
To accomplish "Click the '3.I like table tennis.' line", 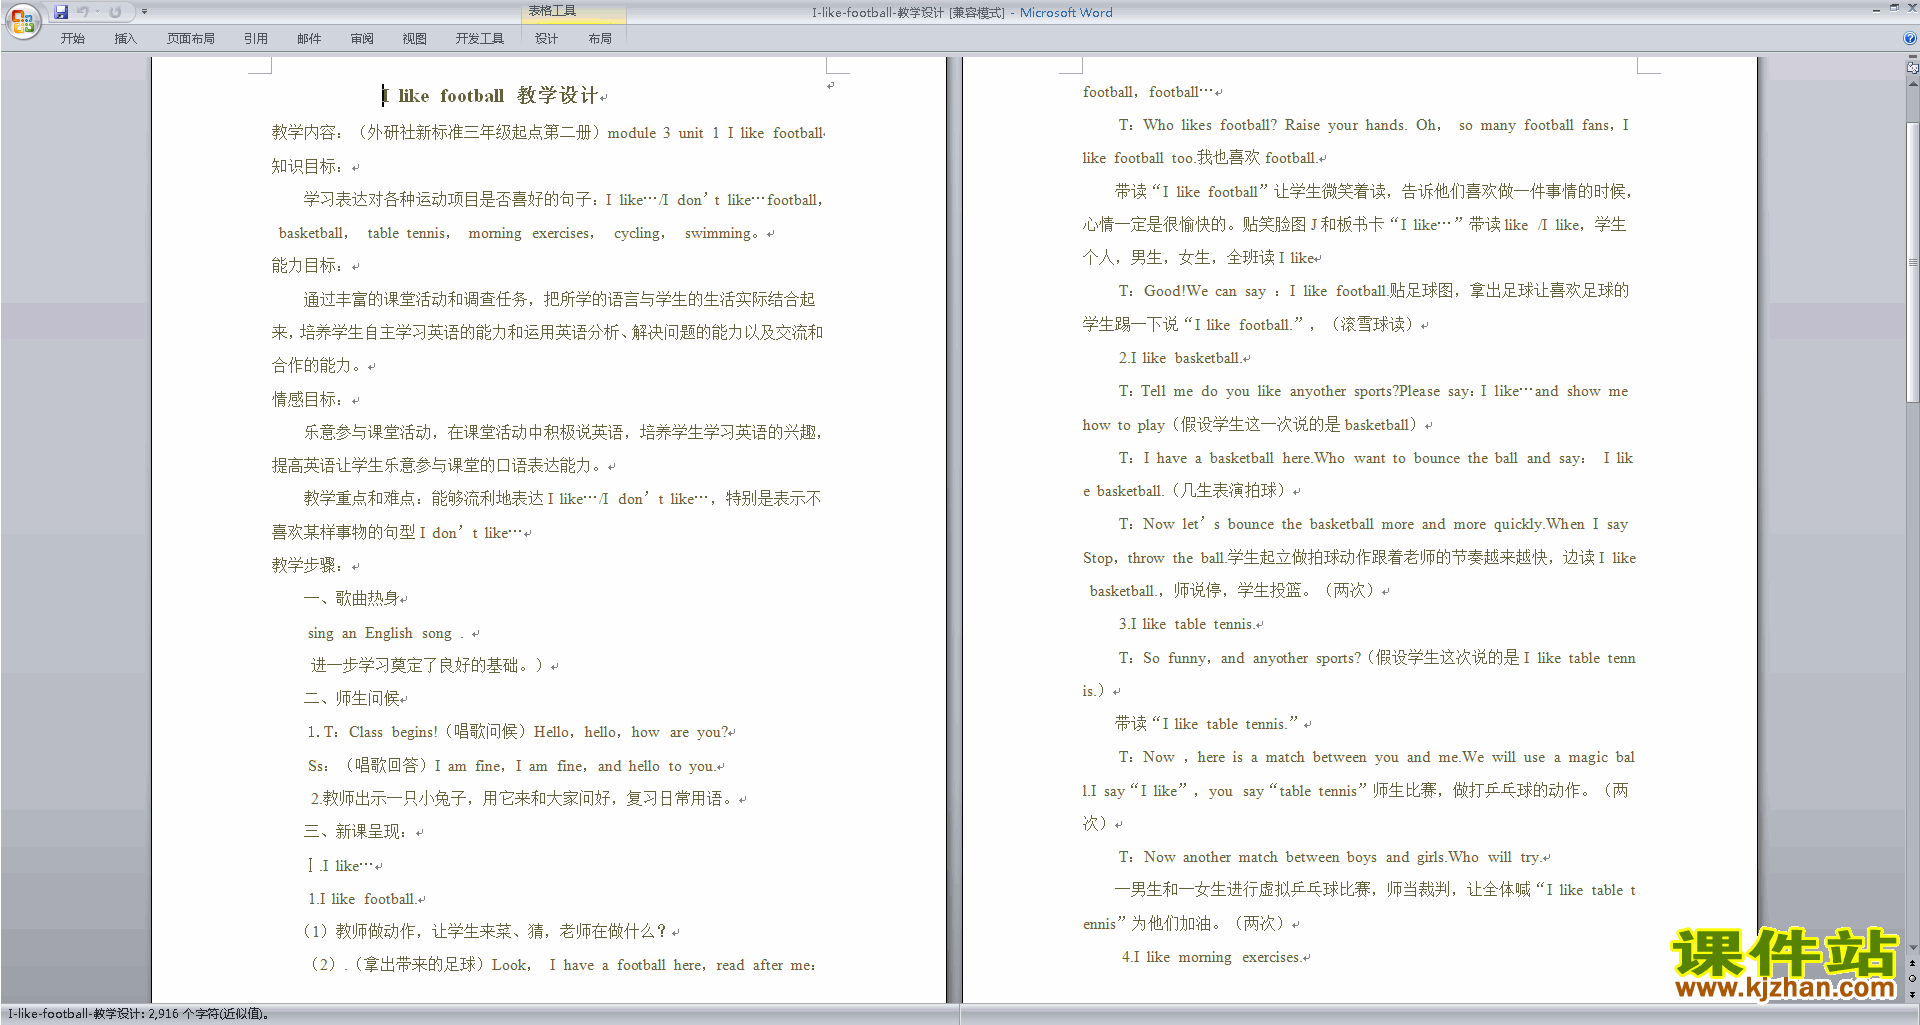I will pyautogui.click(x=1187, y=624).
